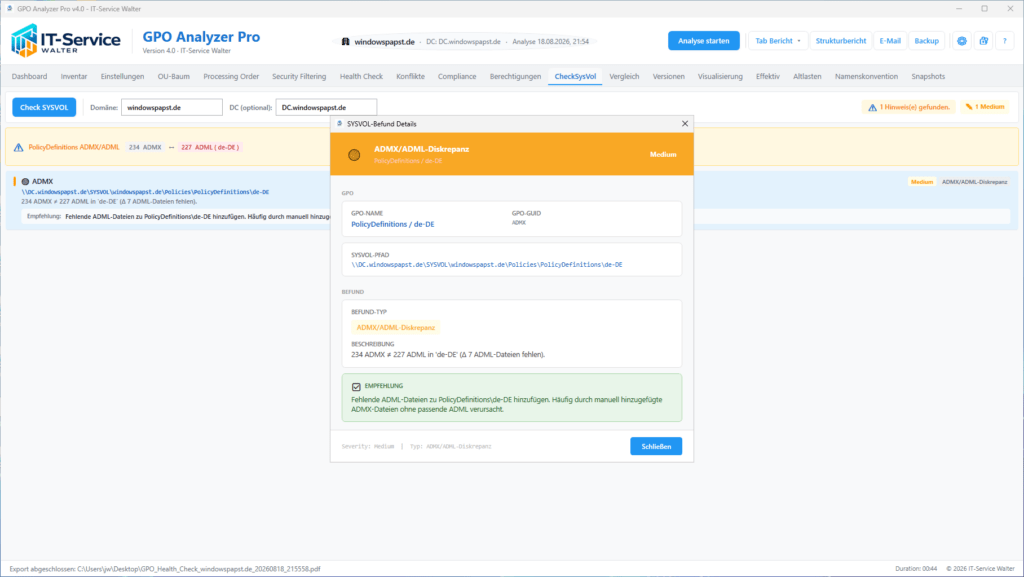
Task: Click the Medium label in dialog header
Action: click(663, 155)
